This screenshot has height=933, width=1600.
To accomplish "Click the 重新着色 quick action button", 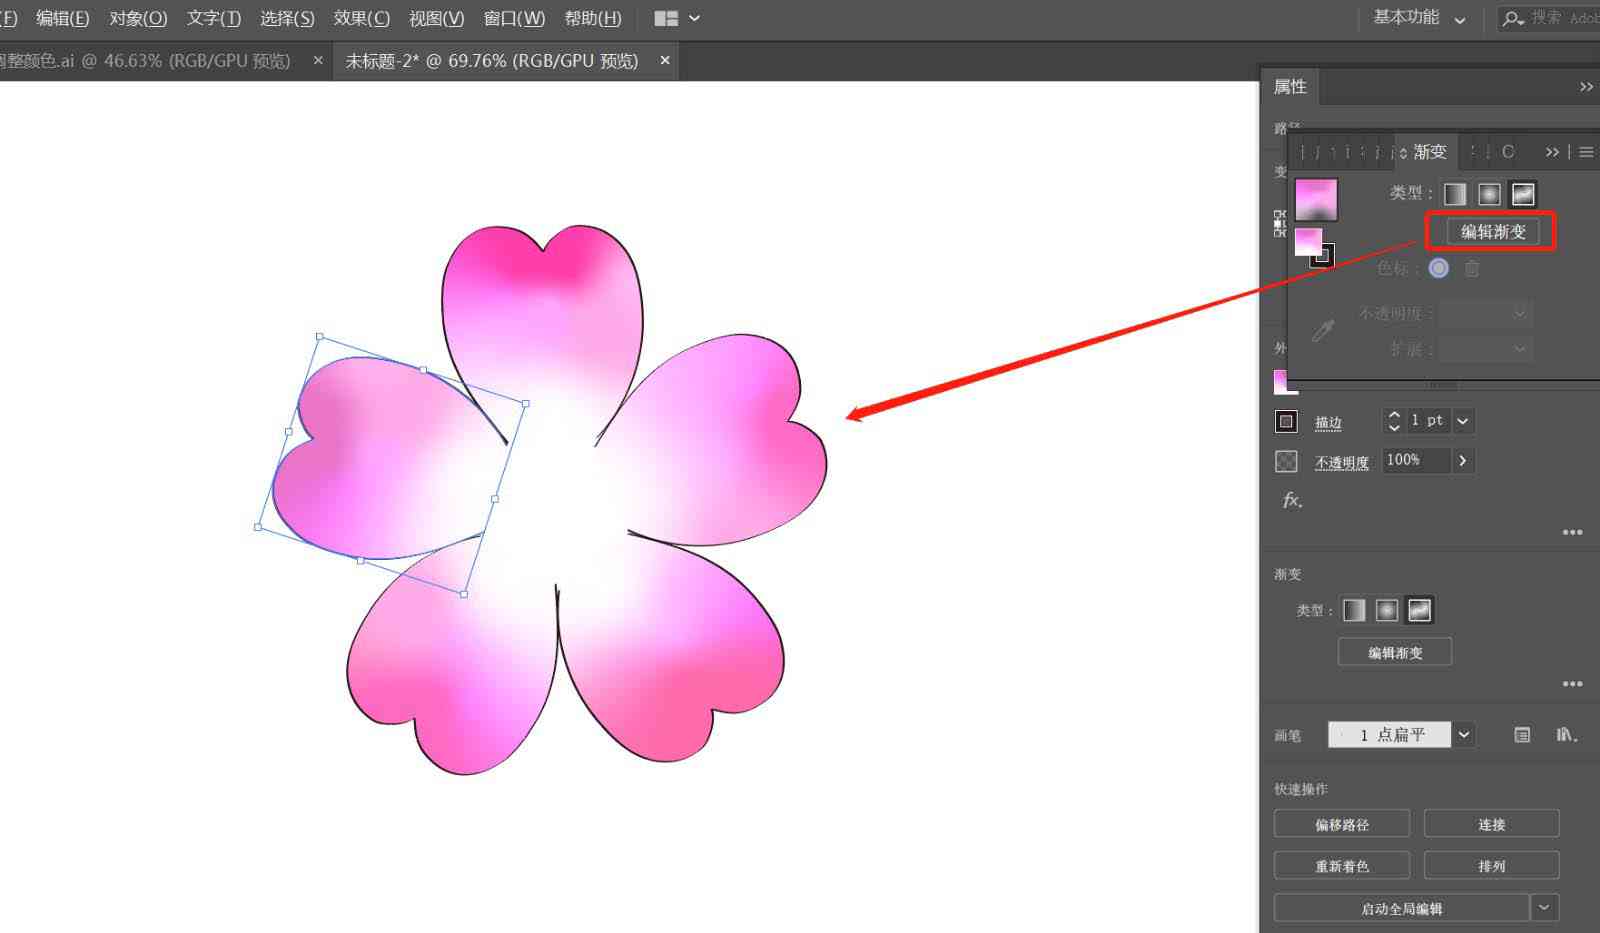I will tap(1342, 866).
